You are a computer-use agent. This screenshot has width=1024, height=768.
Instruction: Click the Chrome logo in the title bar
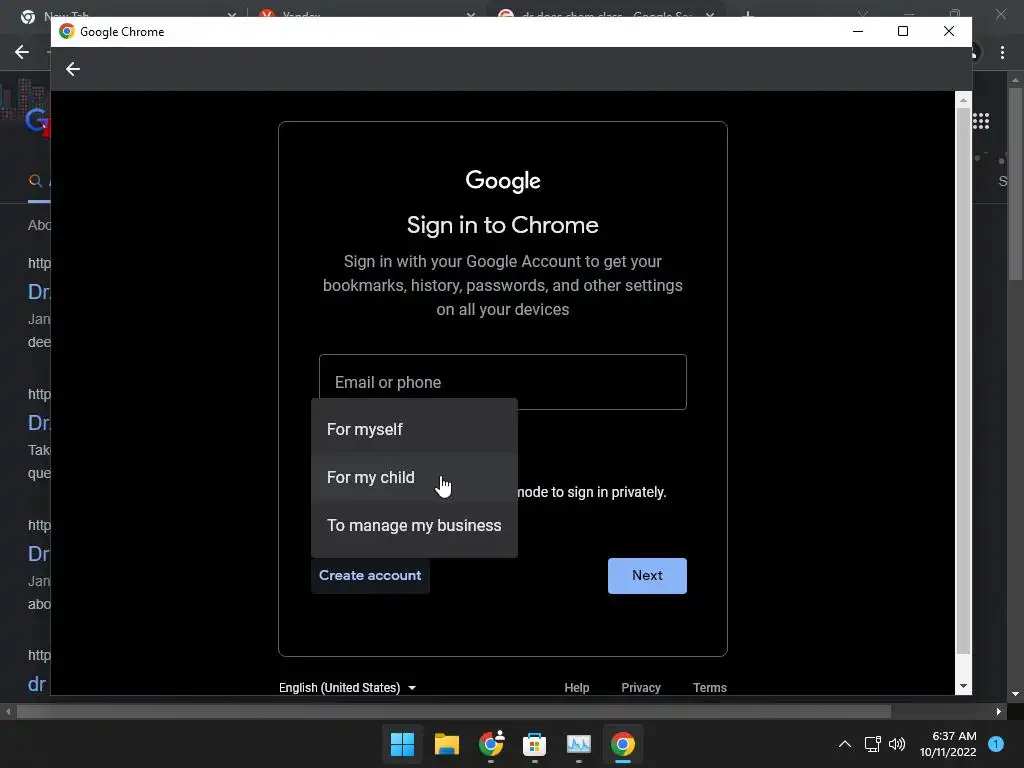[67, 31]
